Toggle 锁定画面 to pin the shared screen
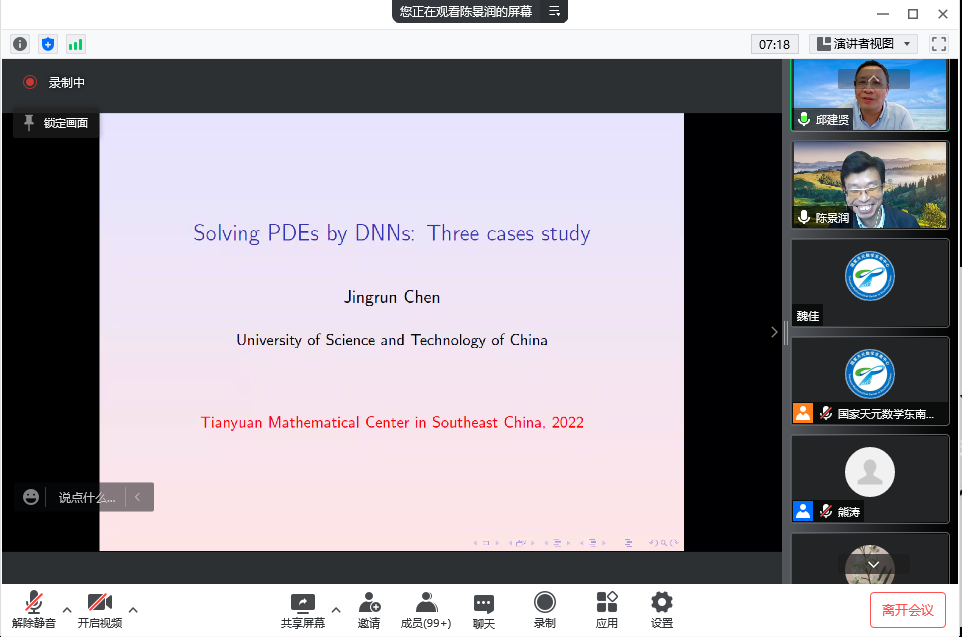The height and width of the screenshot is (637, 962). 55,123
